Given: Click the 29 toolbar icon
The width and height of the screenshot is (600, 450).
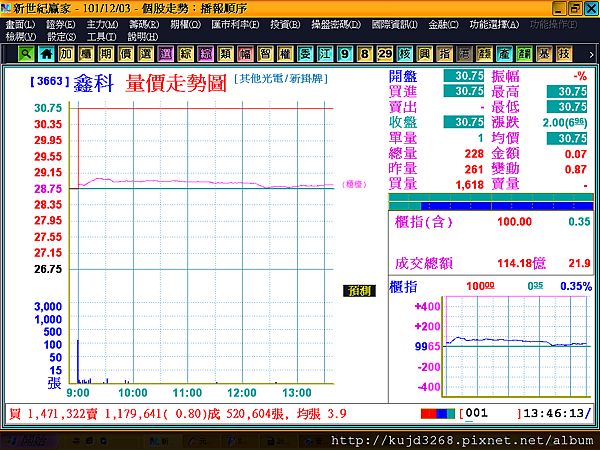Looking at the screenshot, I should [385, 54].
